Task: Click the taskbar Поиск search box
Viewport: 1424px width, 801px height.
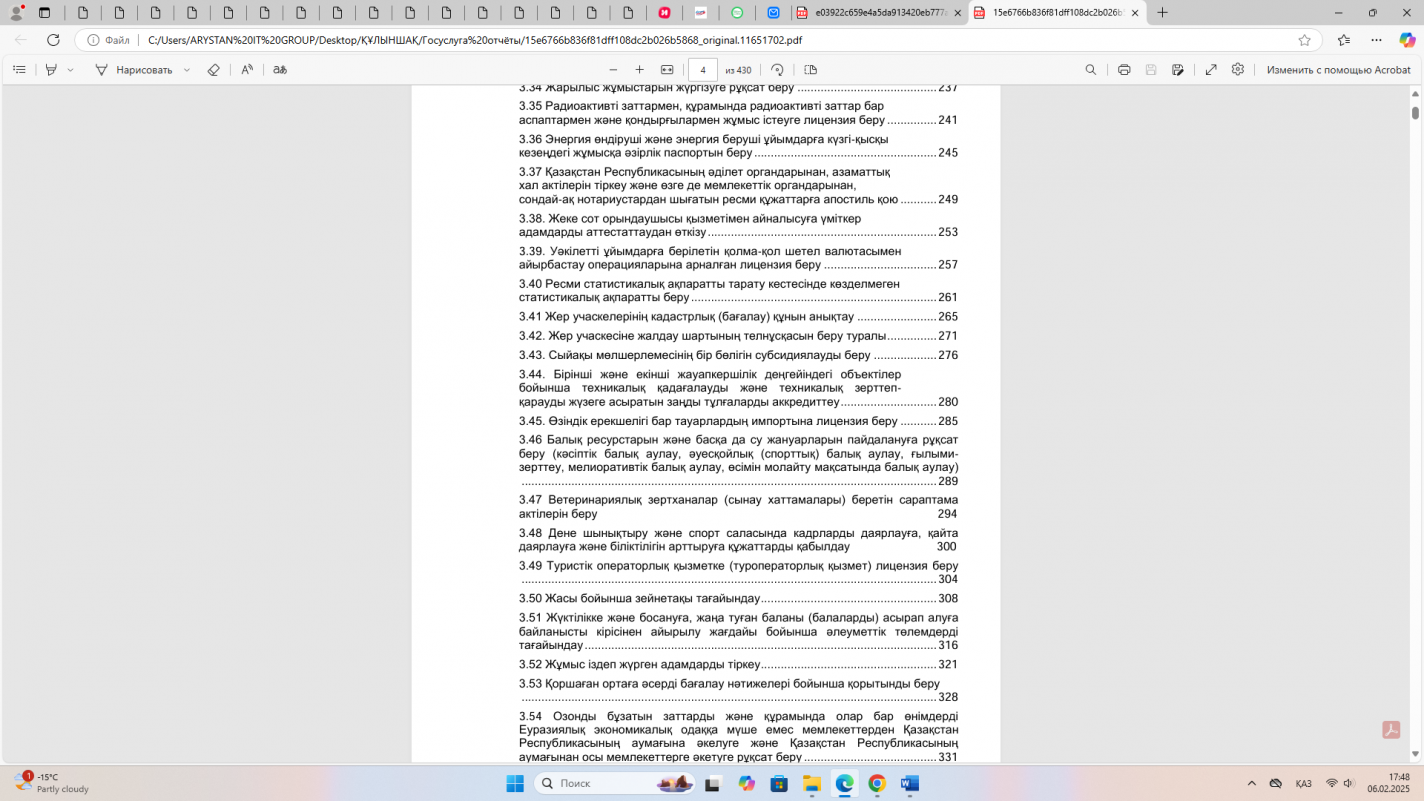Action: (x=615, y=783)
